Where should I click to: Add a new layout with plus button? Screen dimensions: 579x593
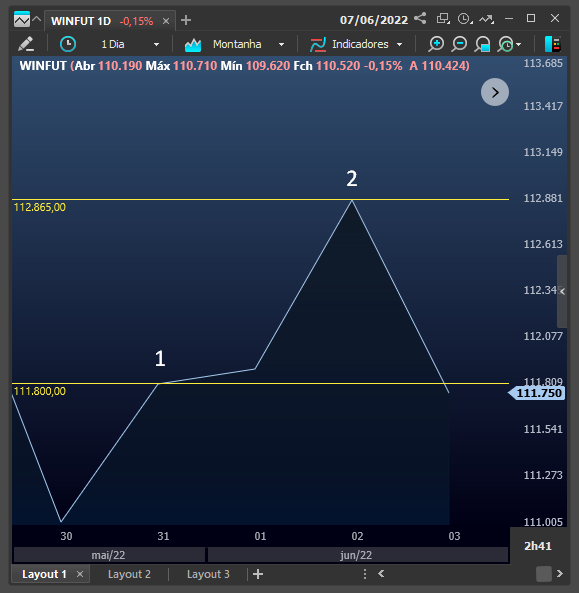click(258, 574)
